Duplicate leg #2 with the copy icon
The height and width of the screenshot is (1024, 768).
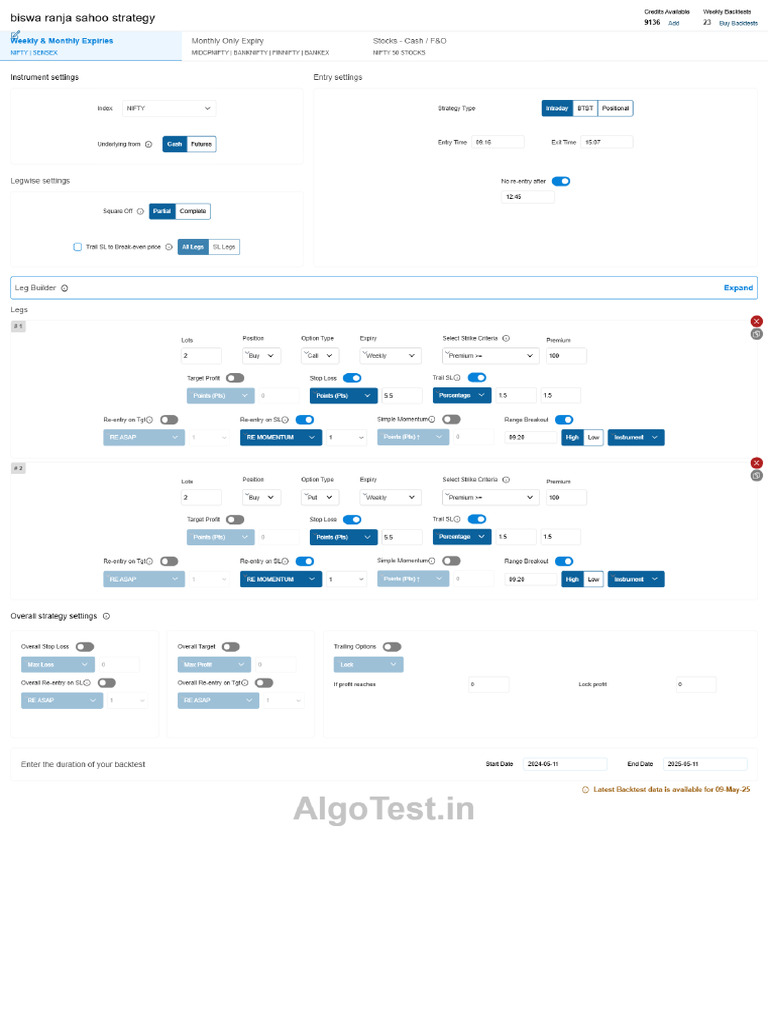tap(756, 475)
